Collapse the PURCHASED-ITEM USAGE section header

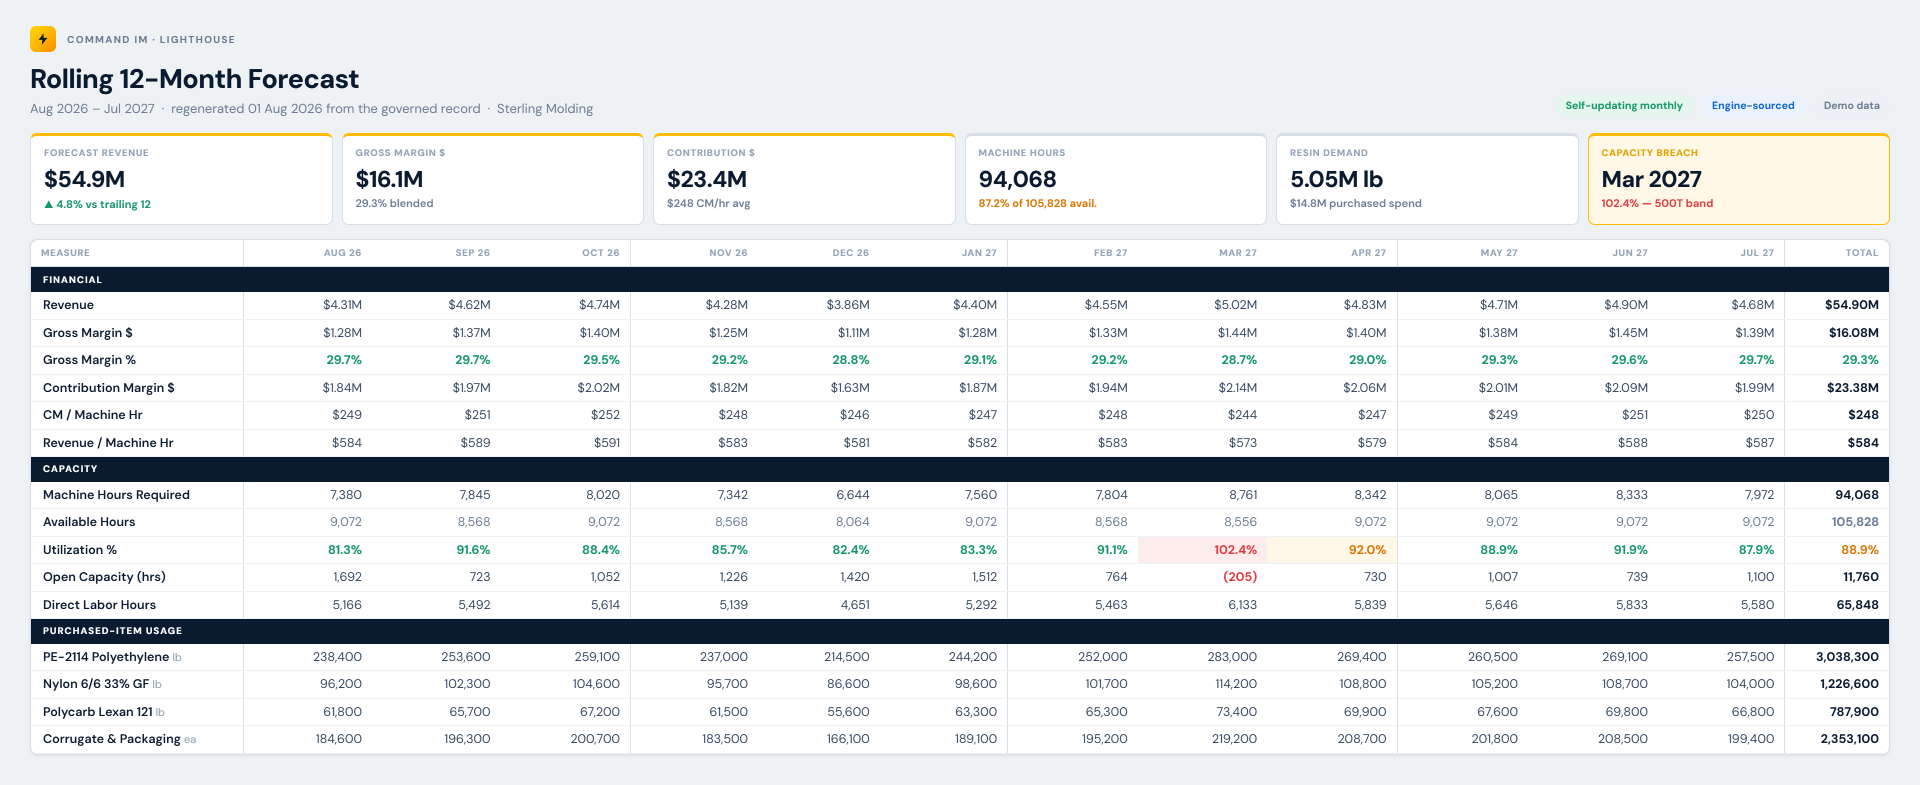coord(960,631)
